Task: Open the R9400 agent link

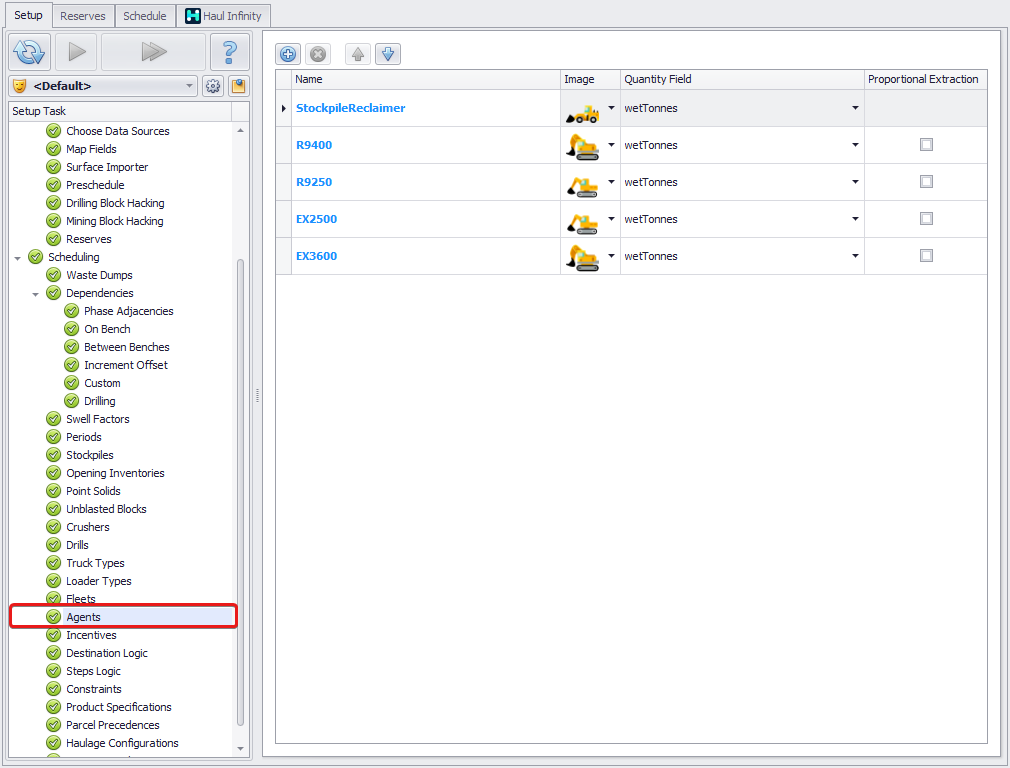Action: (314, 145)
